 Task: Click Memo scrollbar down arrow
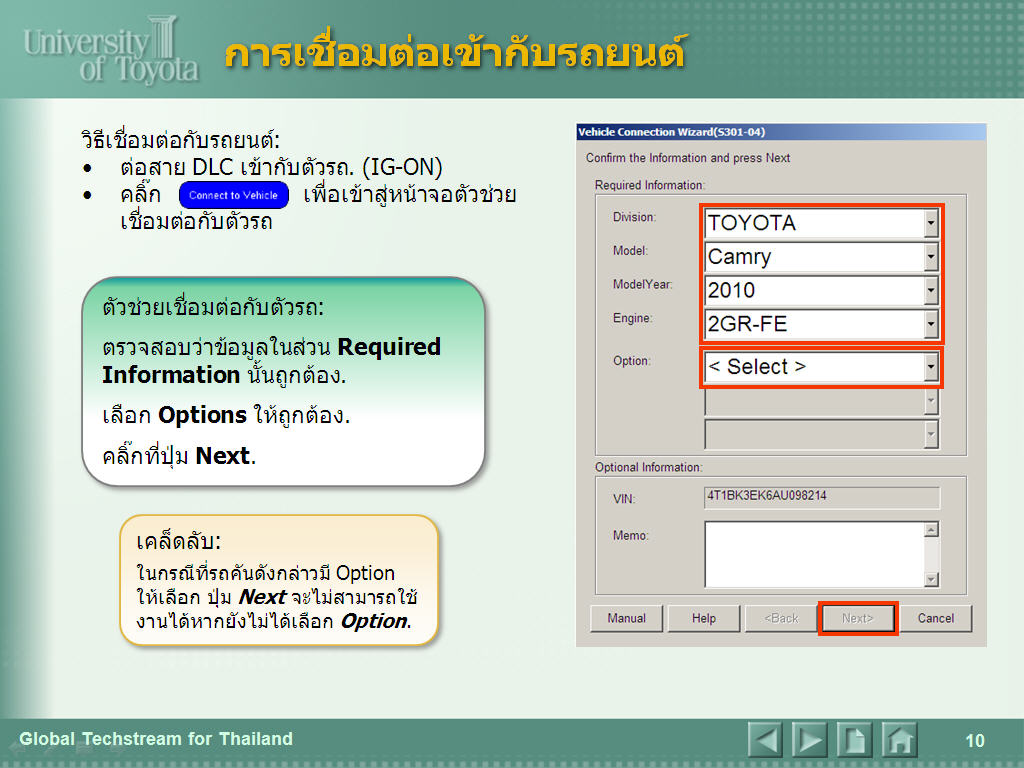932,579
